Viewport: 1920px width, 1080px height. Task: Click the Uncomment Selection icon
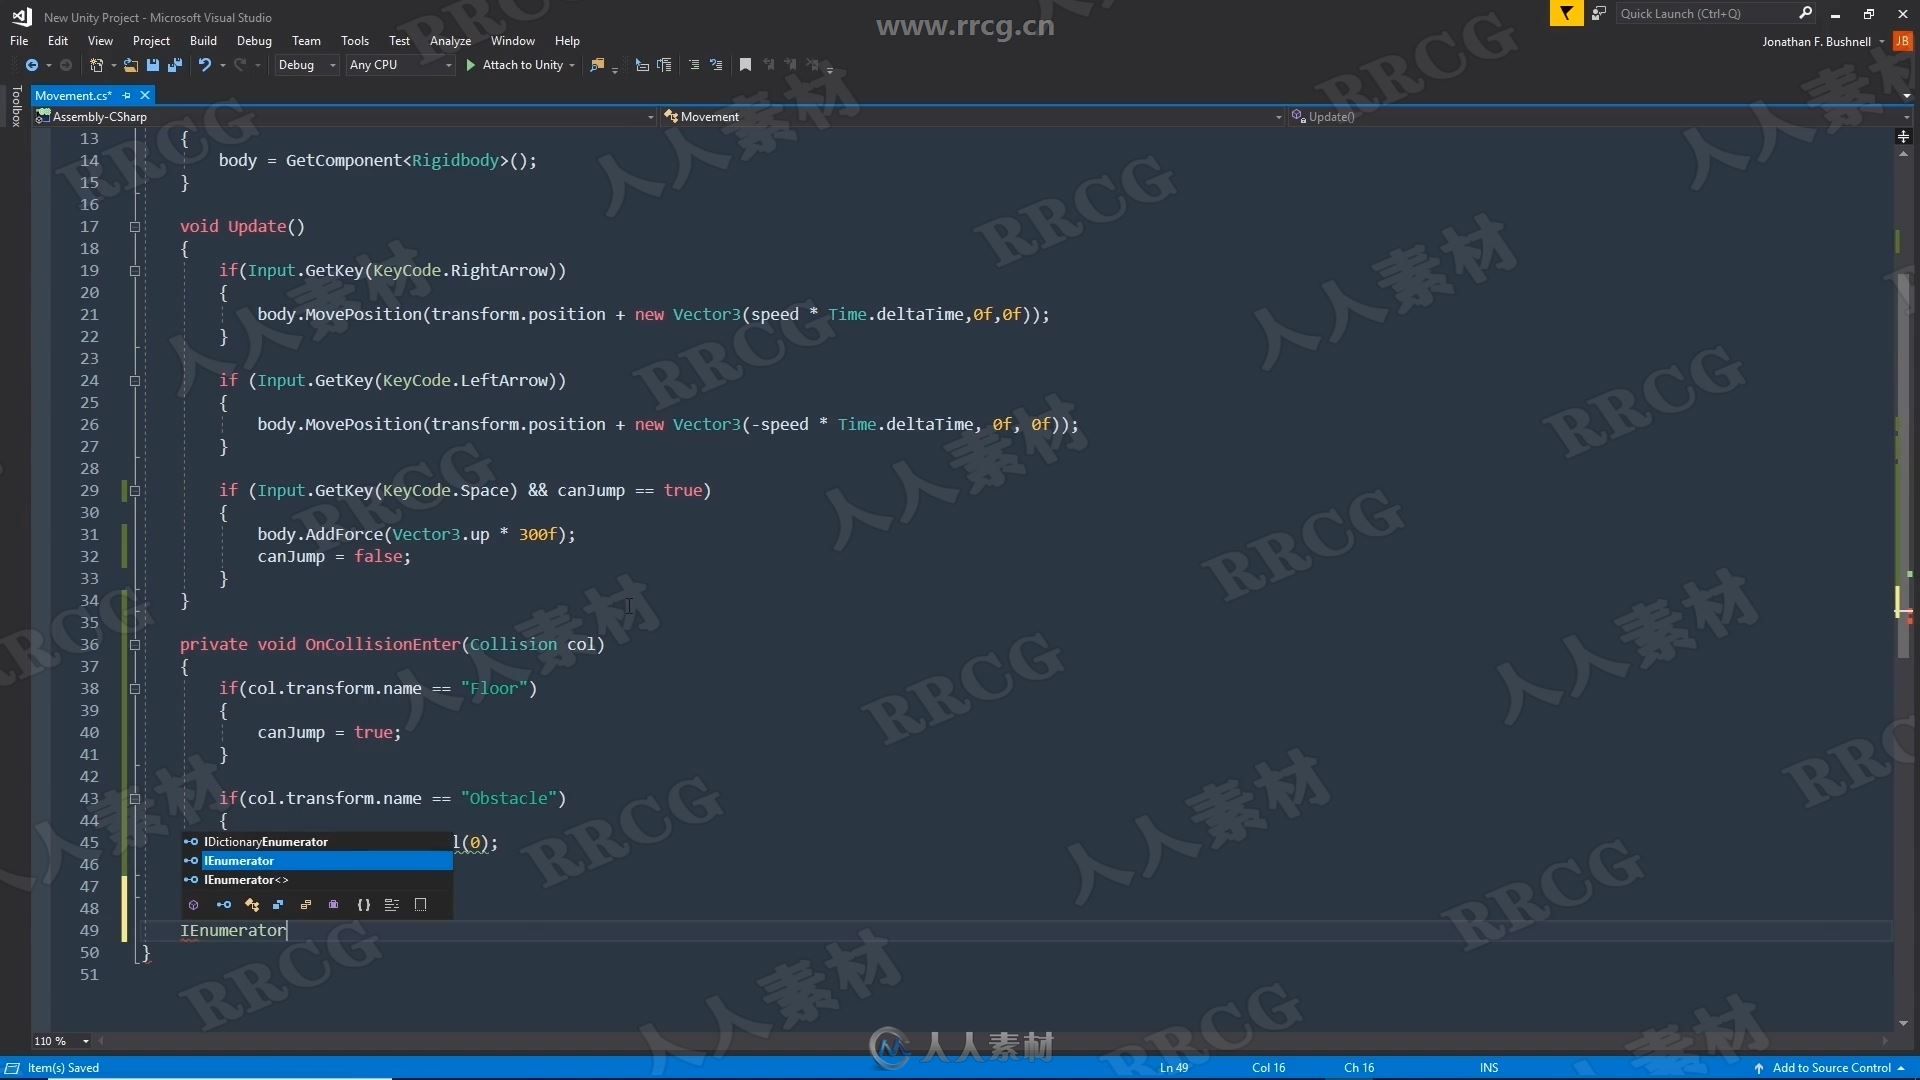click(x=664, y=65)
